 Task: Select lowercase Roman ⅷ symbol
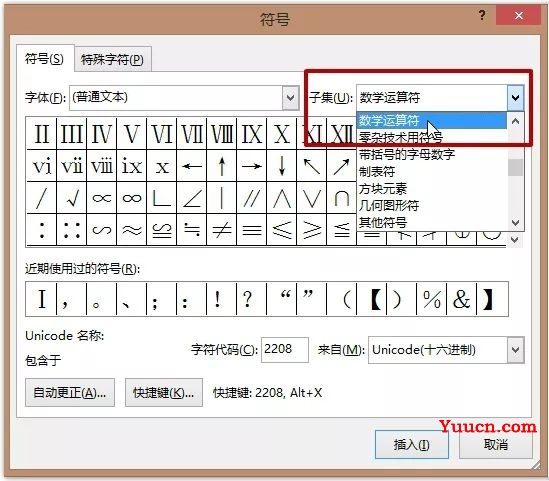click(x=102, y=166)
